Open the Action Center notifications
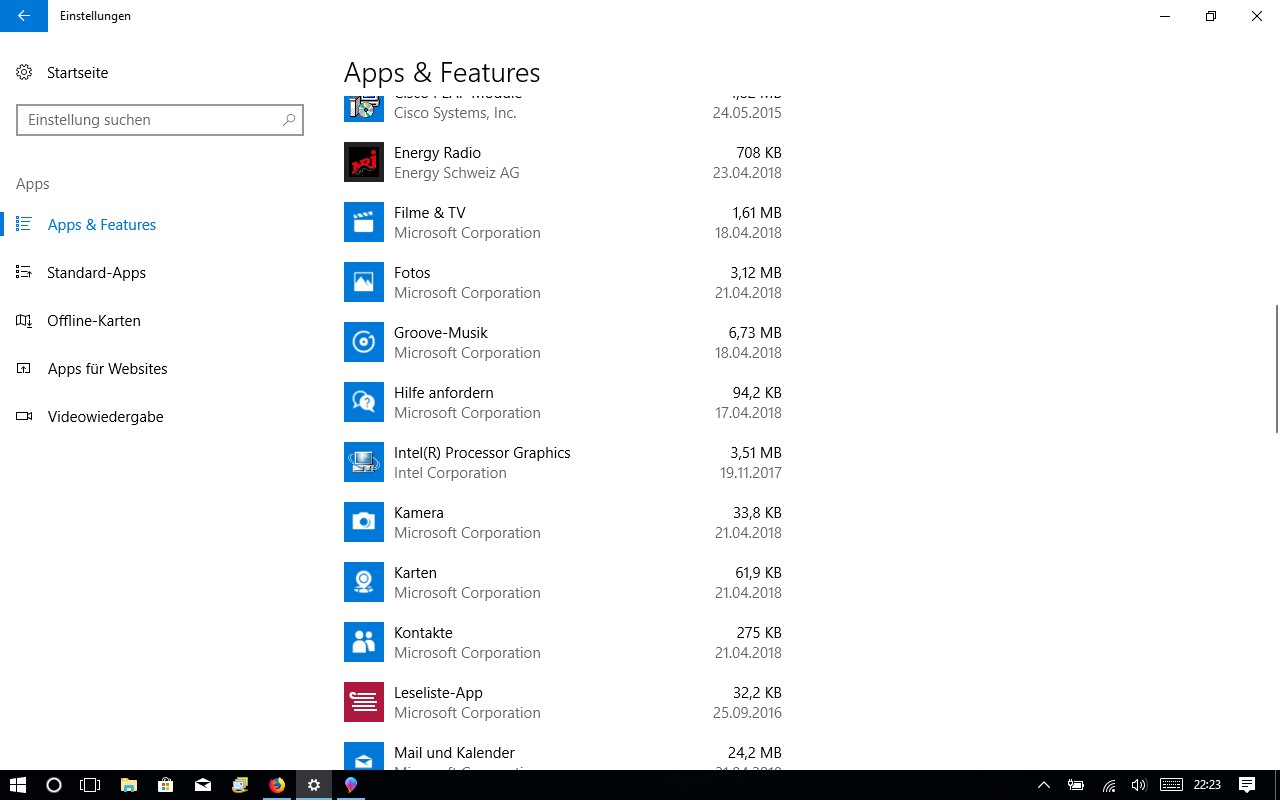The width and height of the screenshot is (1280, 800). pos(1247,785)
